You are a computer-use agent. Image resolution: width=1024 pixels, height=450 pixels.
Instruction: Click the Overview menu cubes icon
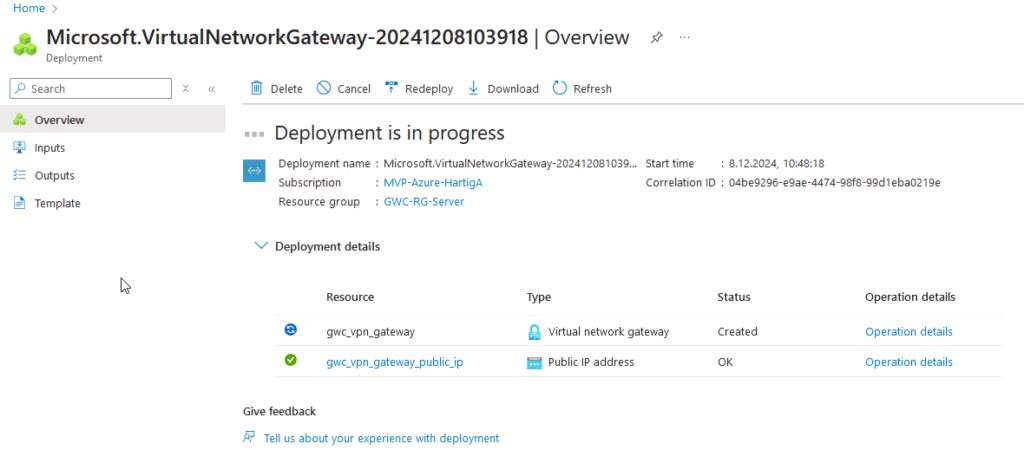20,120
